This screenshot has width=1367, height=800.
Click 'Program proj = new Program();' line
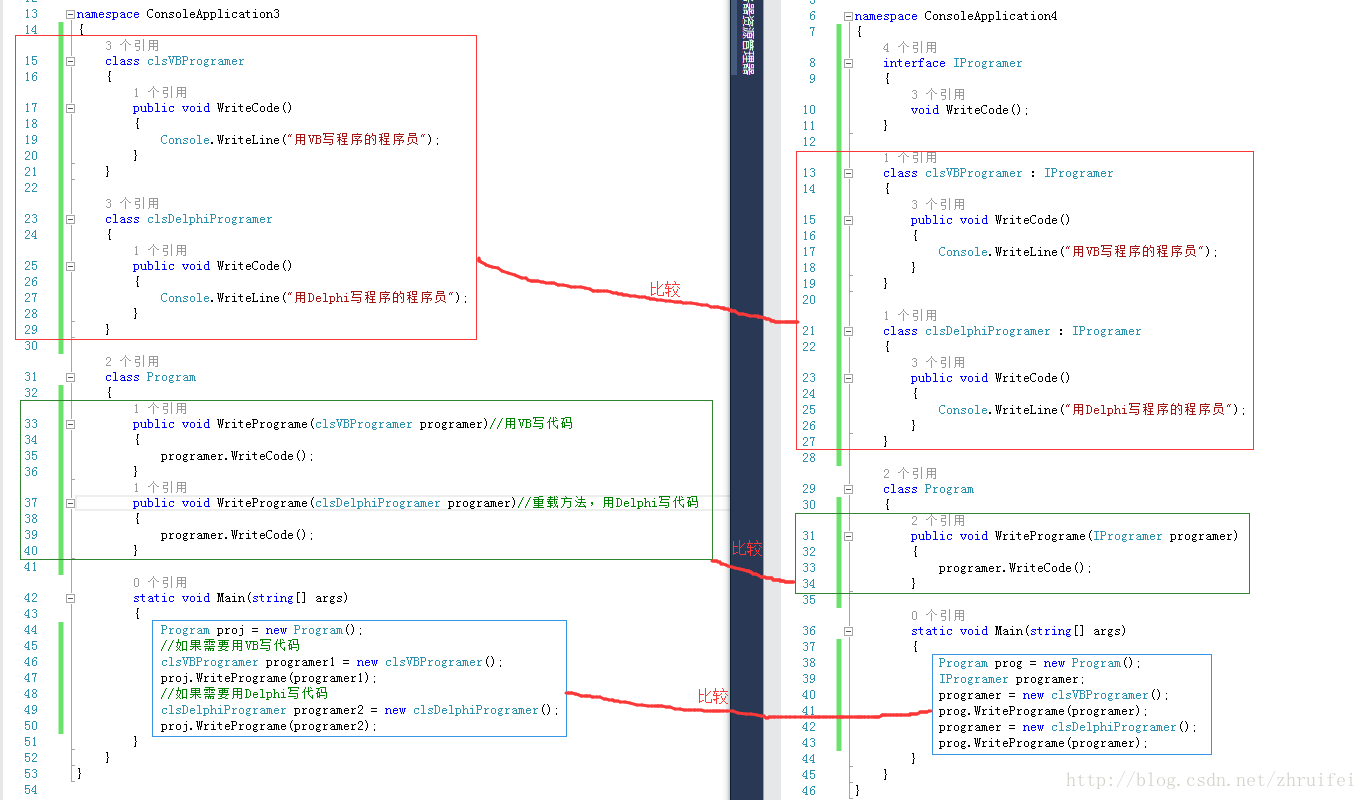(262, 630)
